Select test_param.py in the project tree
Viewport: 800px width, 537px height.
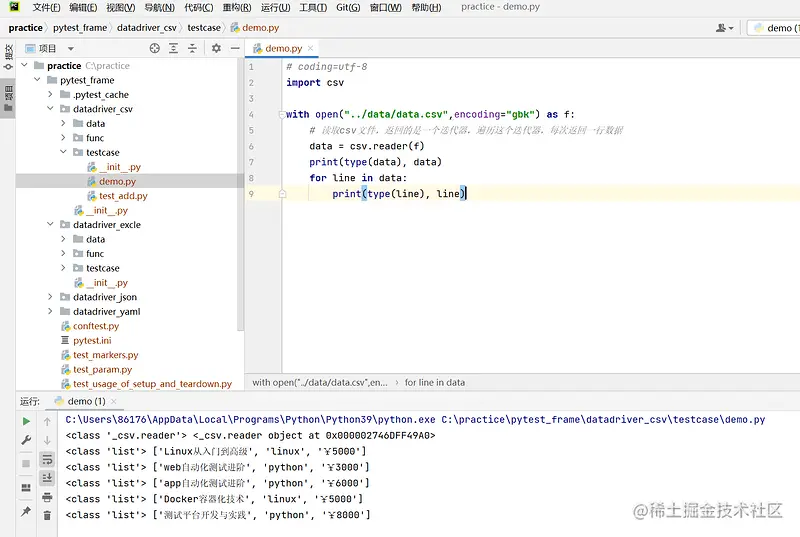pyautogui.click(x=102, y=369)
